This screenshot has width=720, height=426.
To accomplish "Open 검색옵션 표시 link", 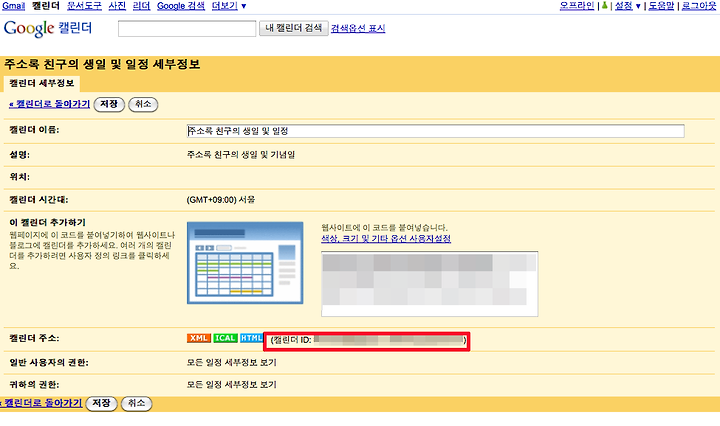I will point(358,28).
